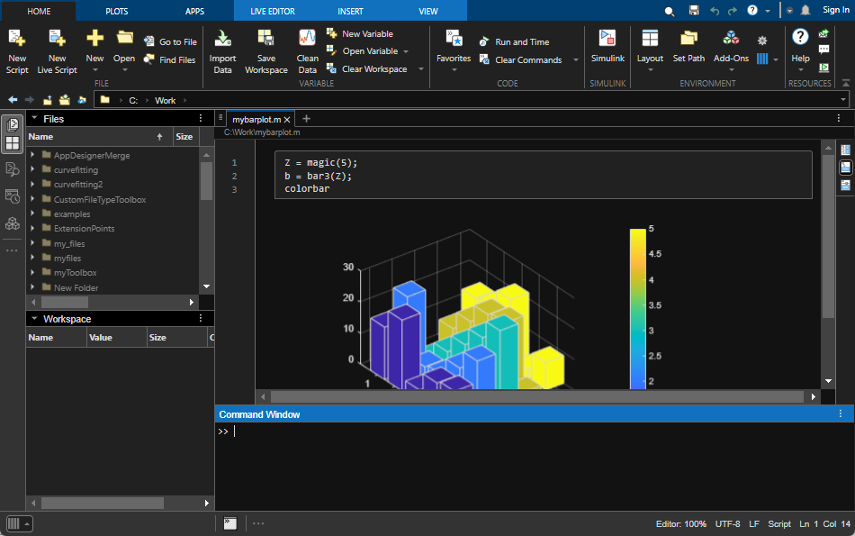Open the LIVE EDITOR tab
The image size is (855, 536).
[x=272, y=11]
